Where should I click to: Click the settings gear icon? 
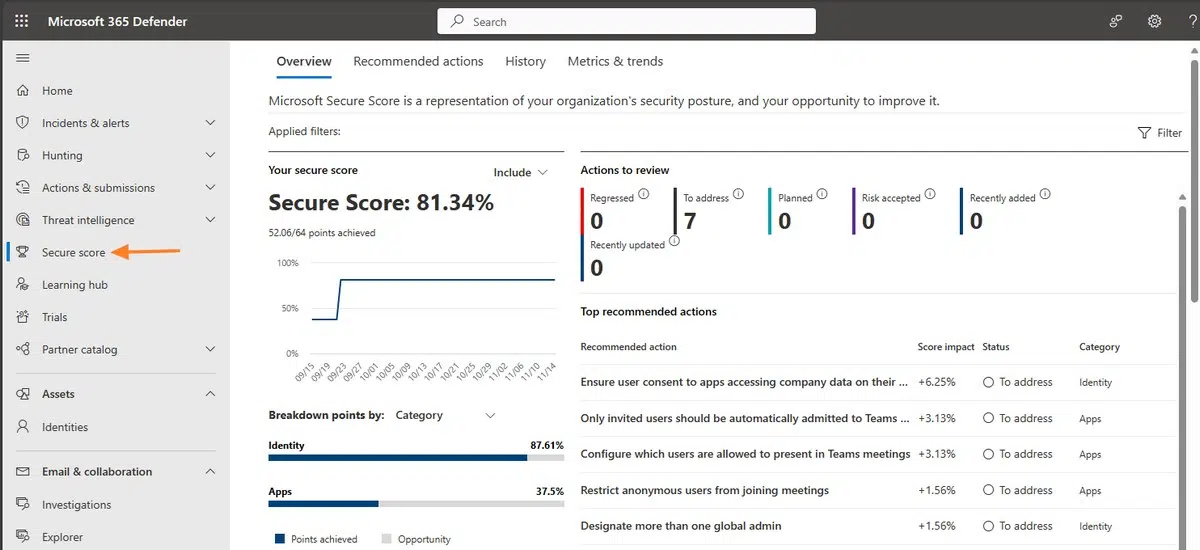(1154, 21)
